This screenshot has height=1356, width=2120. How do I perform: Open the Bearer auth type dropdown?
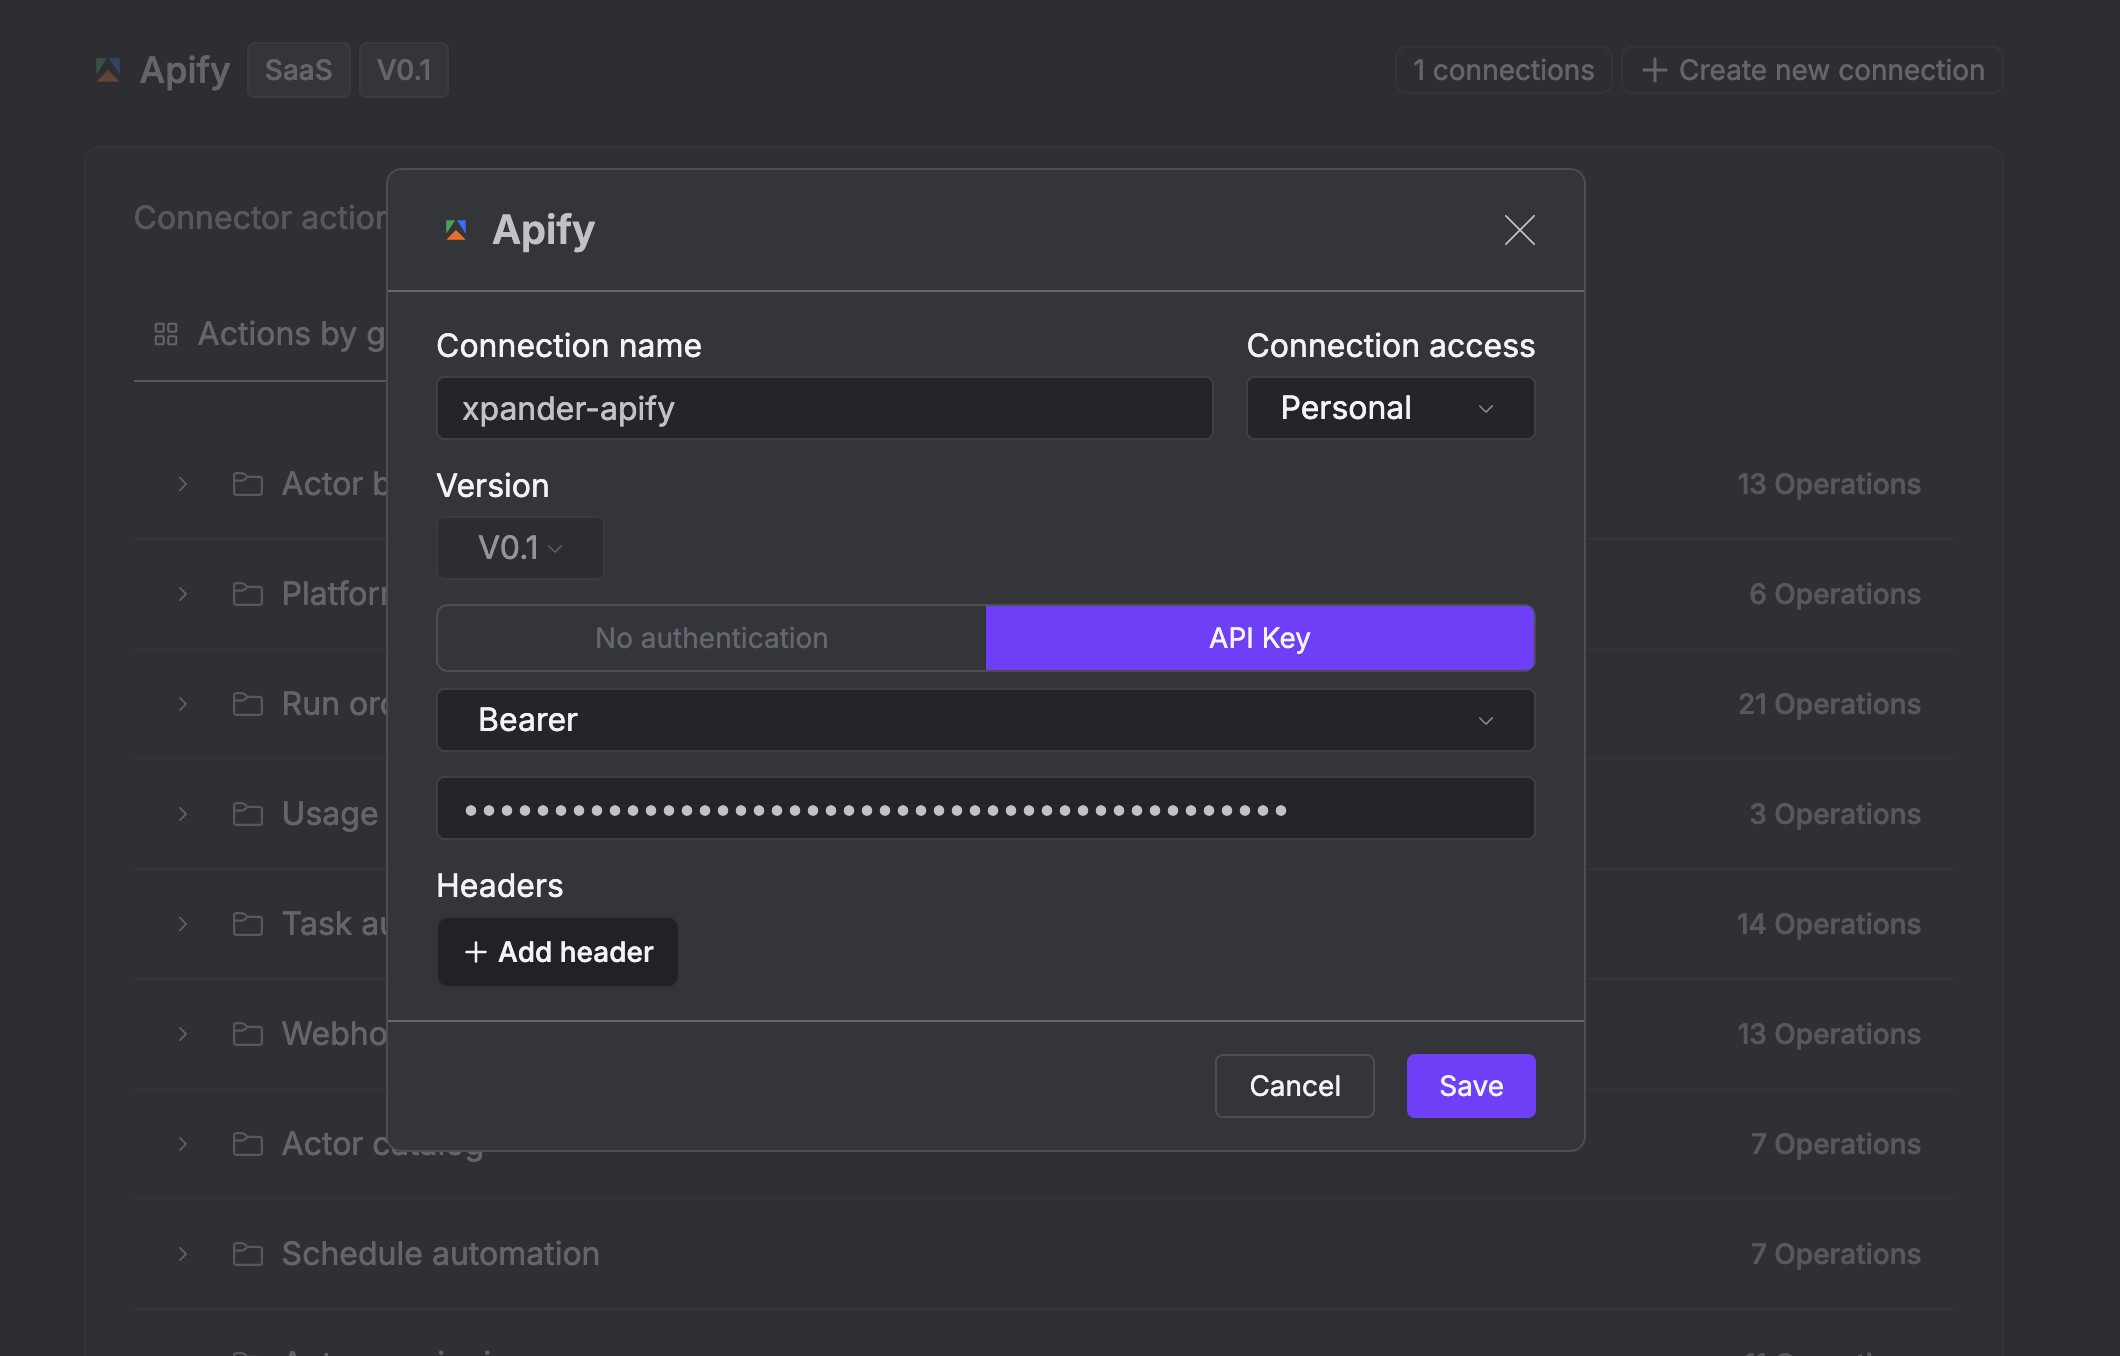(985, 720)
